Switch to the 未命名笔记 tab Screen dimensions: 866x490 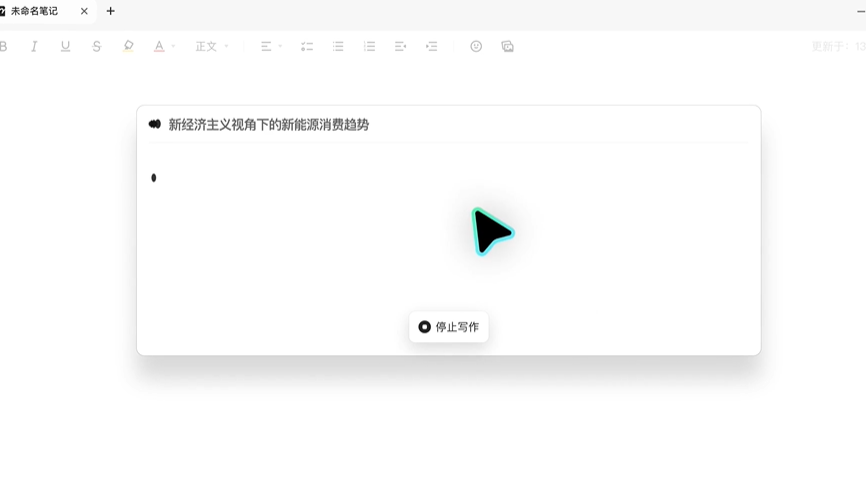(35, 11)
